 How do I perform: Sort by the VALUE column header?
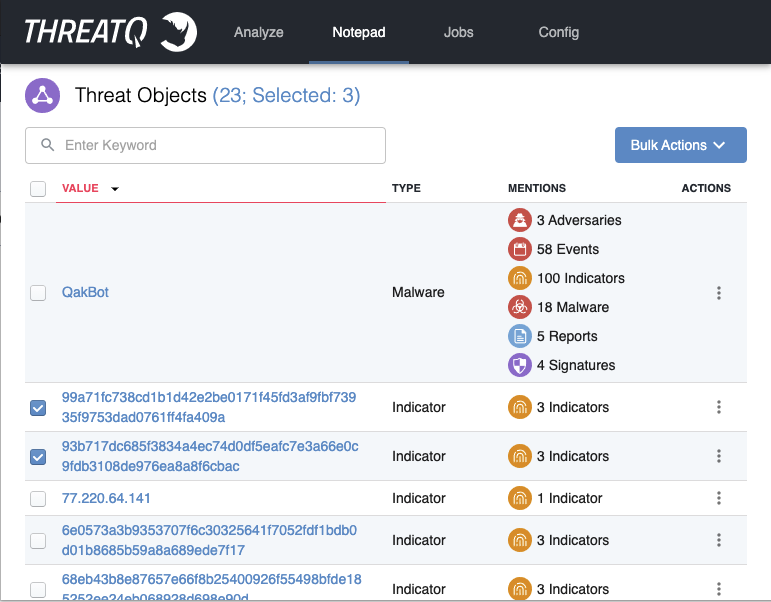80,188
